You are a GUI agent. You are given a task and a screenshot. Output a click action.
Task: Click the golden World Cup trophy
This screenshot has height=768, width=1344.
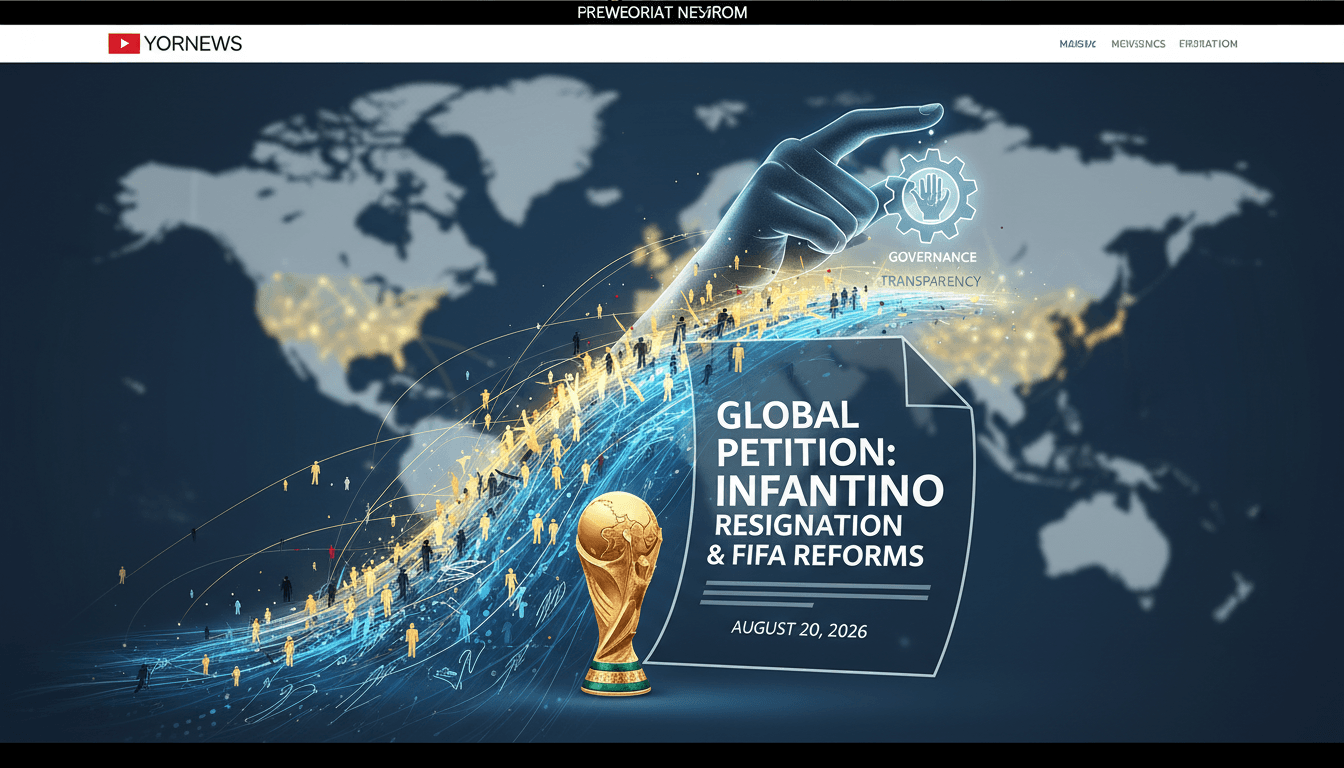pos(617,593)
